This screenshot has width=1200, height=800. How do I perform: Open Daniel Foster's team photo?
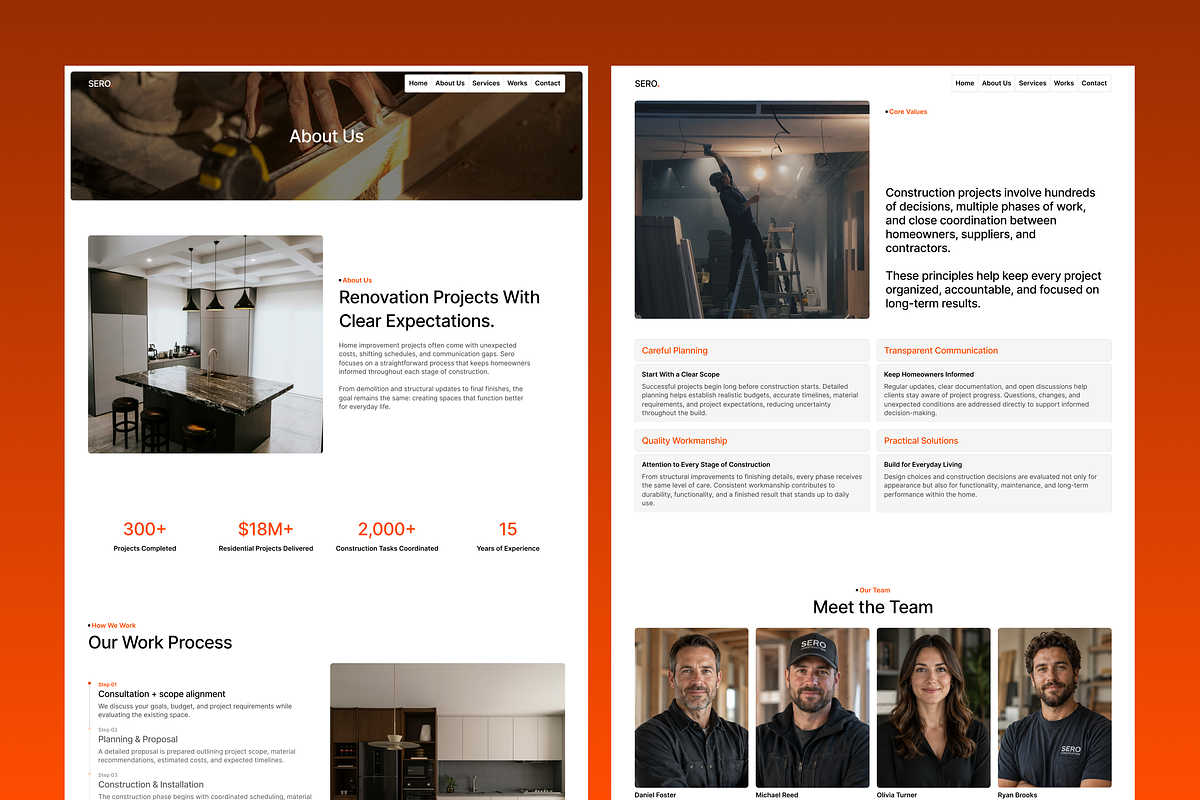coord(691,708)
